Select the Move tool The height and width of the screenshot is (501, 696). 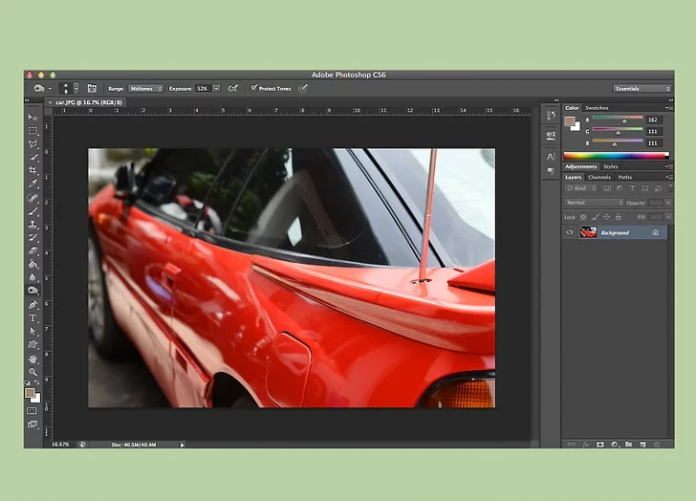coord(33,118)
